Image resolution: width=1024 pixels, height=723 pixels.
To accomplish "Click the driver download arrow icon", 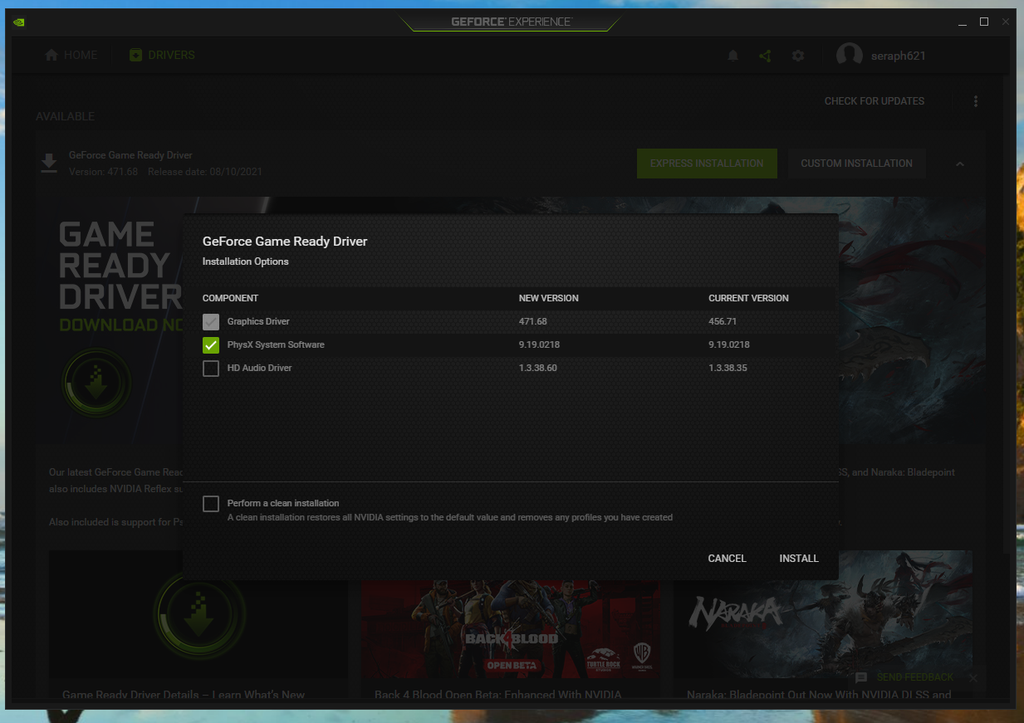I will pyautogui.click(x=48, y=163).
